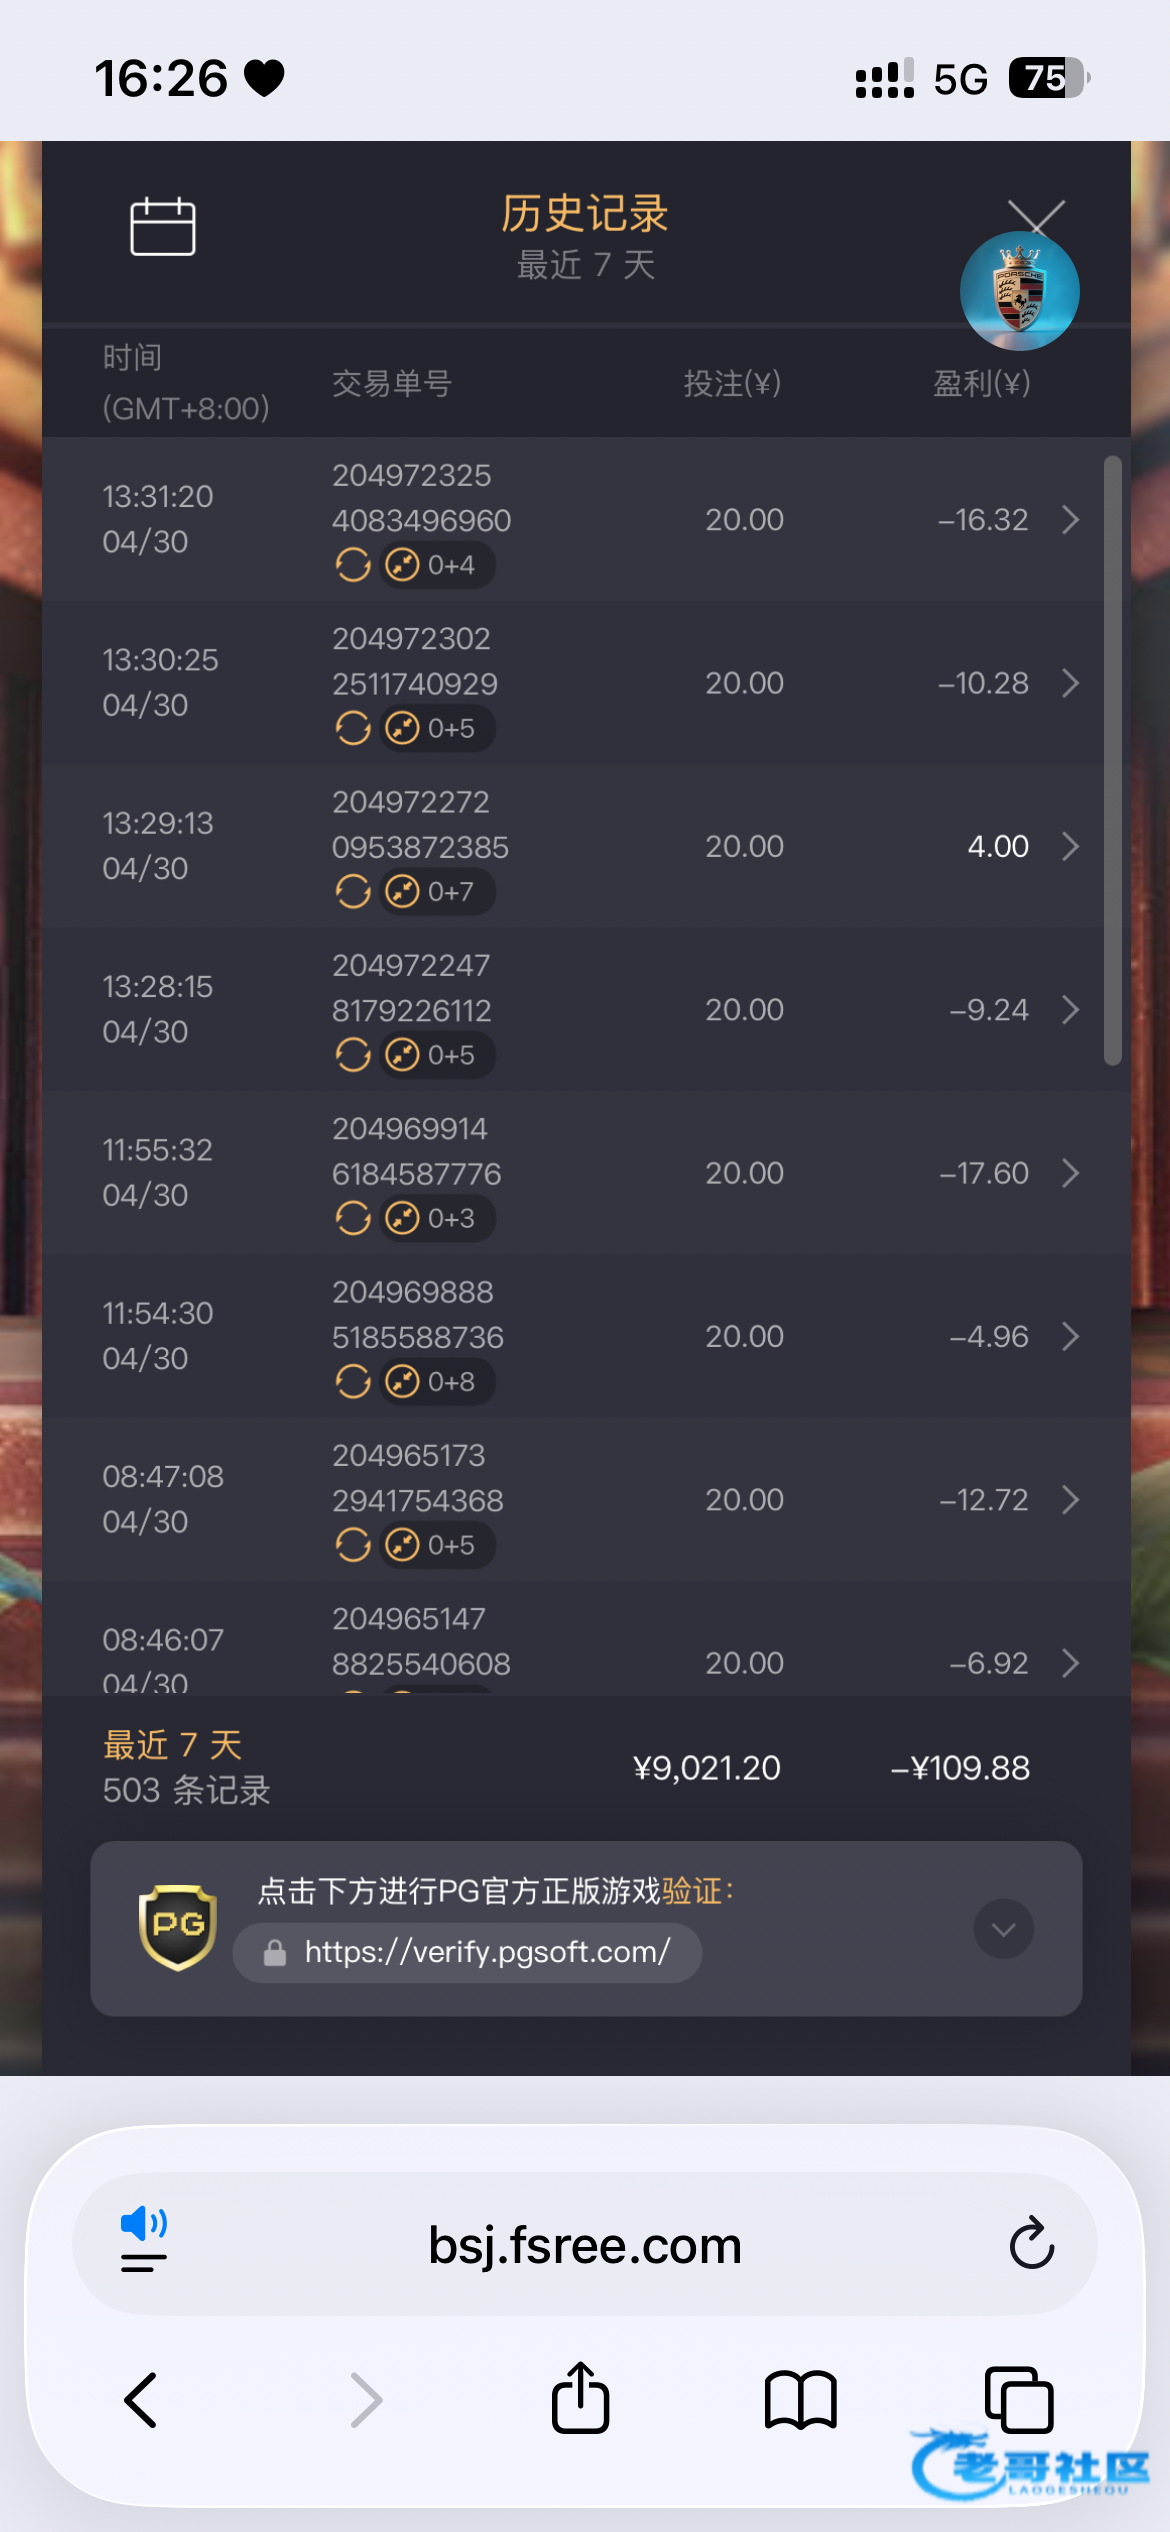Expand details for the -17.60 record

click(1070, 1173)
